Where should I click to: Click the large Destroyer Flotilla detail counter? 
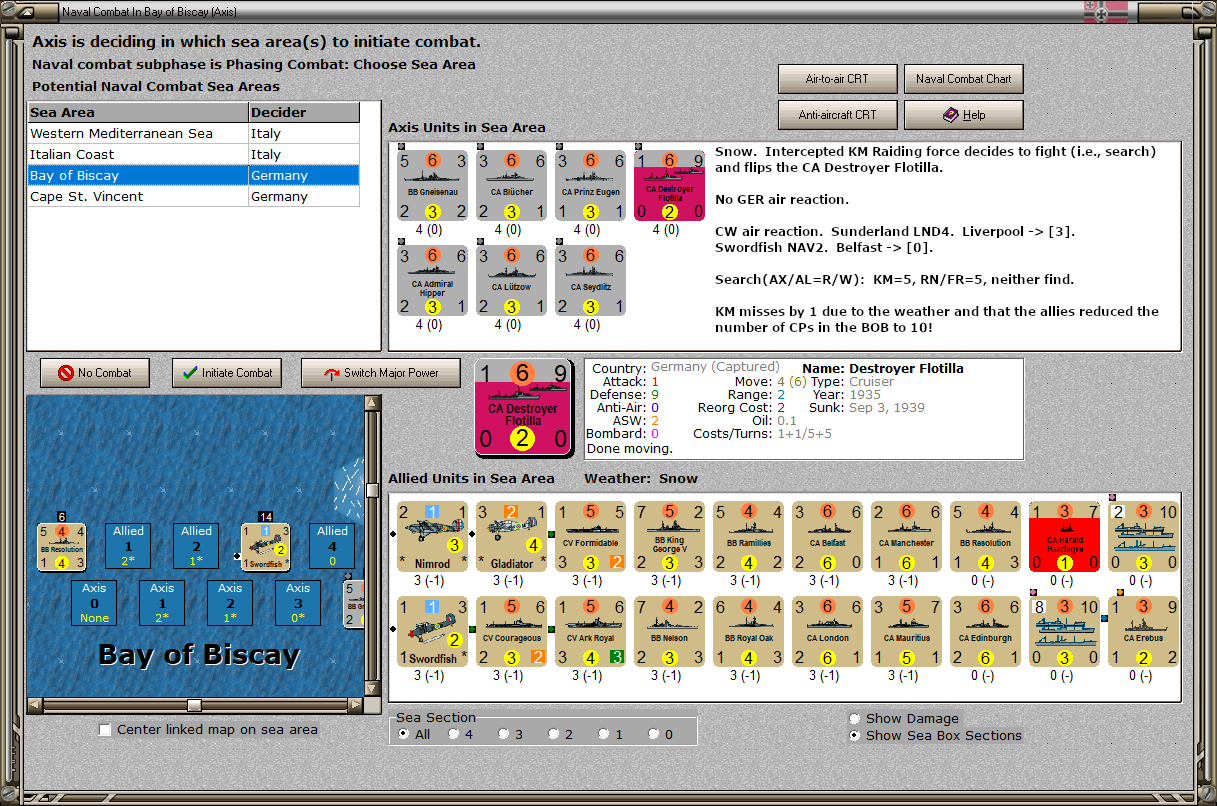(523, 408)
